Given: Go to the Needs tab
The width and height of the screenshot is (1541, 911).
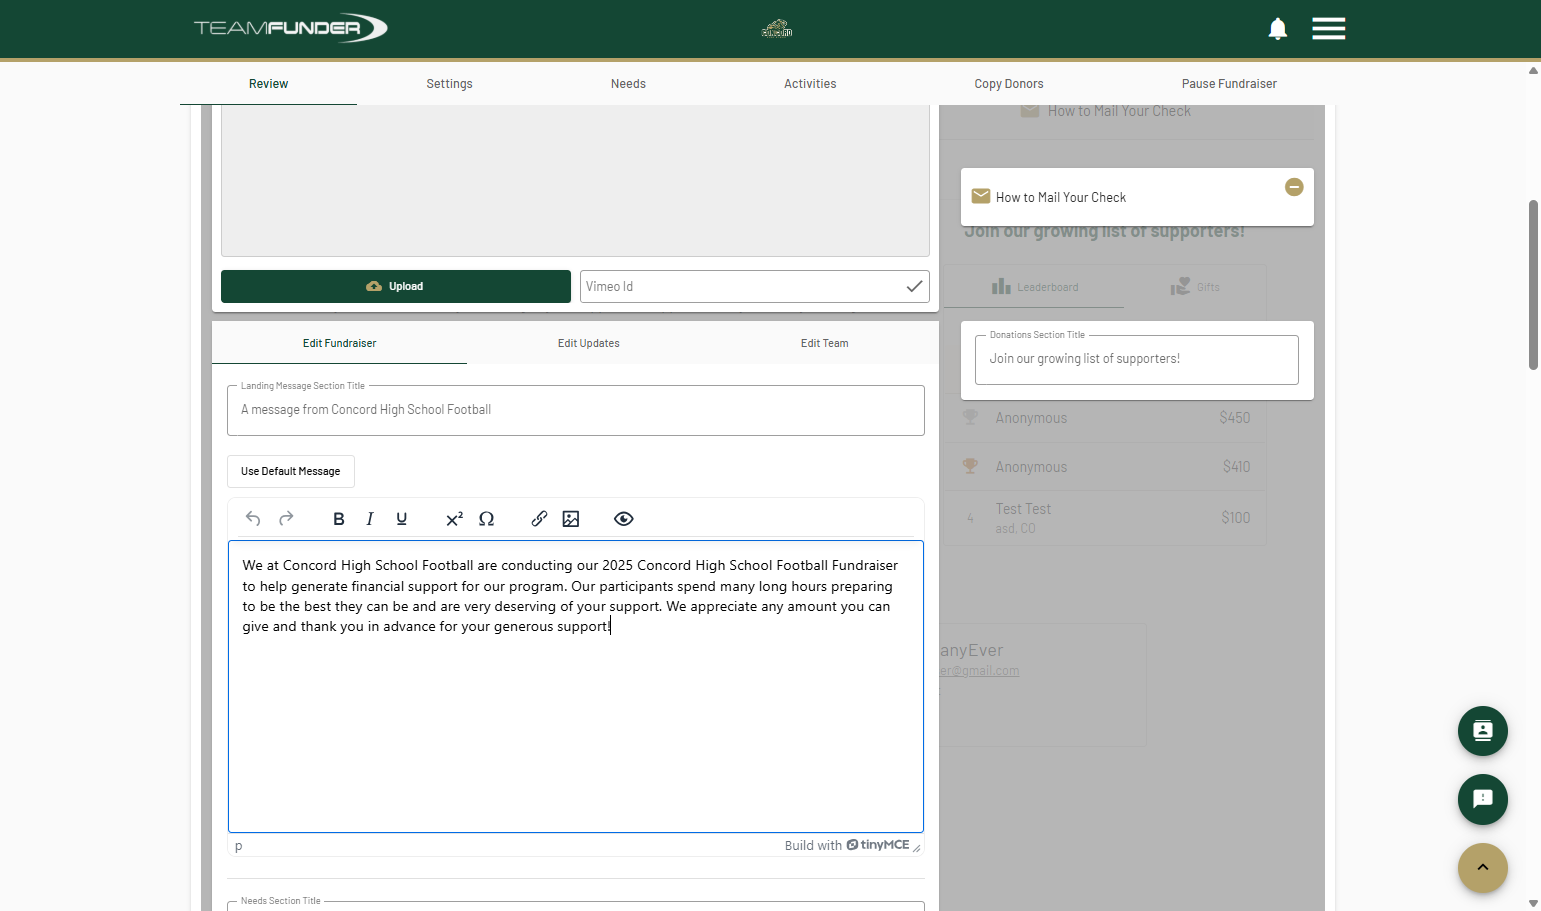Looking at the screenshot, I should pos(628,84).
